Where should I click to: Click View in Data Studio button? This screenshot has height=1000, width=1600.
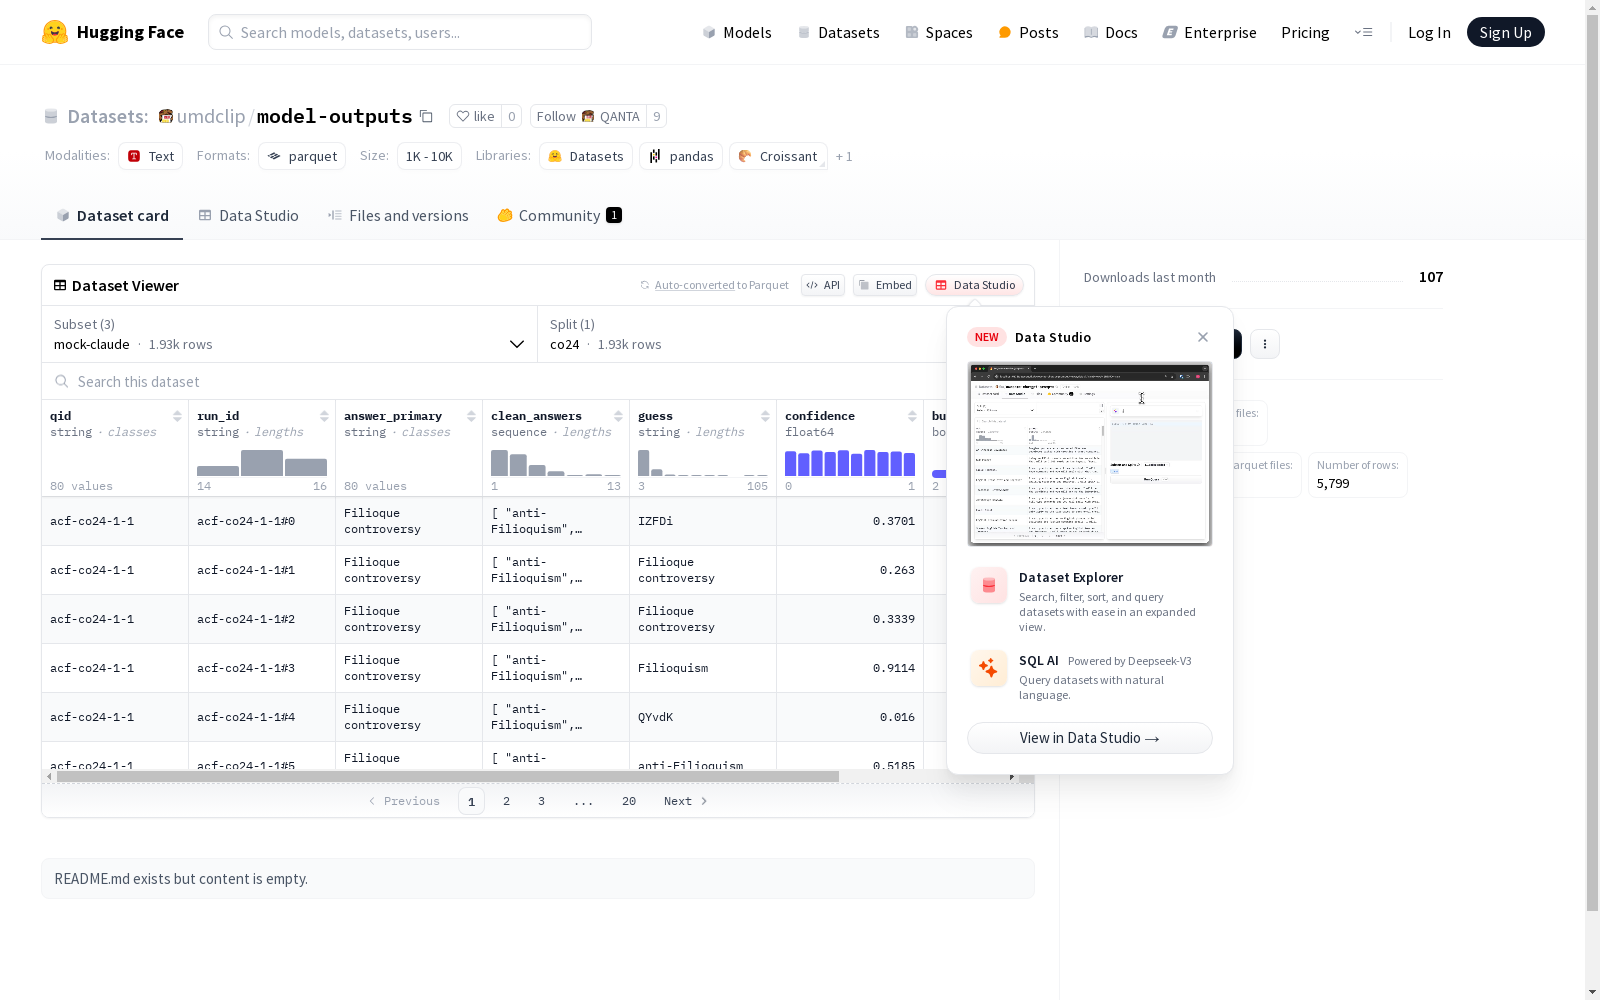[1090, 738]
